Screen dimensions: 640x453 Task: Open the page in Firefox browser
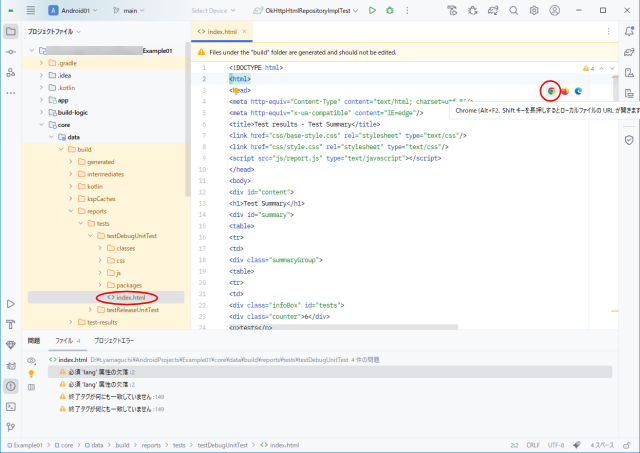565,90
